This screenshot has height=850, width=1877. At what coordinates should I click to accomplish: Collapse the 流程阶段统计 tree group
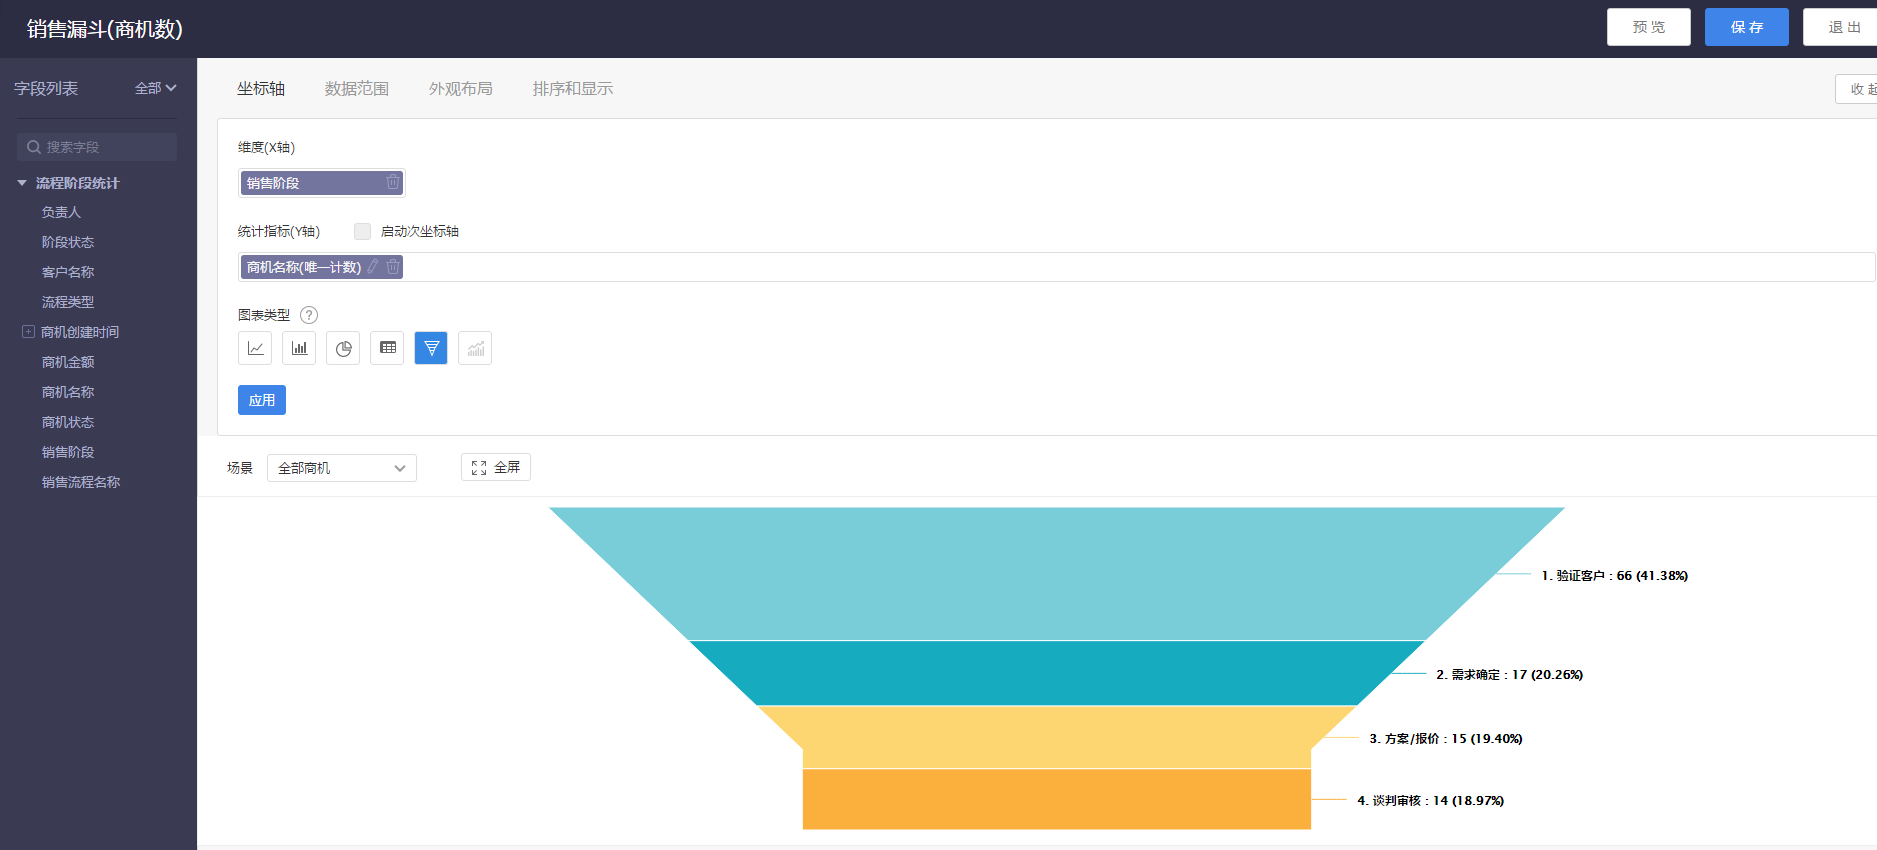click(22, 183)
